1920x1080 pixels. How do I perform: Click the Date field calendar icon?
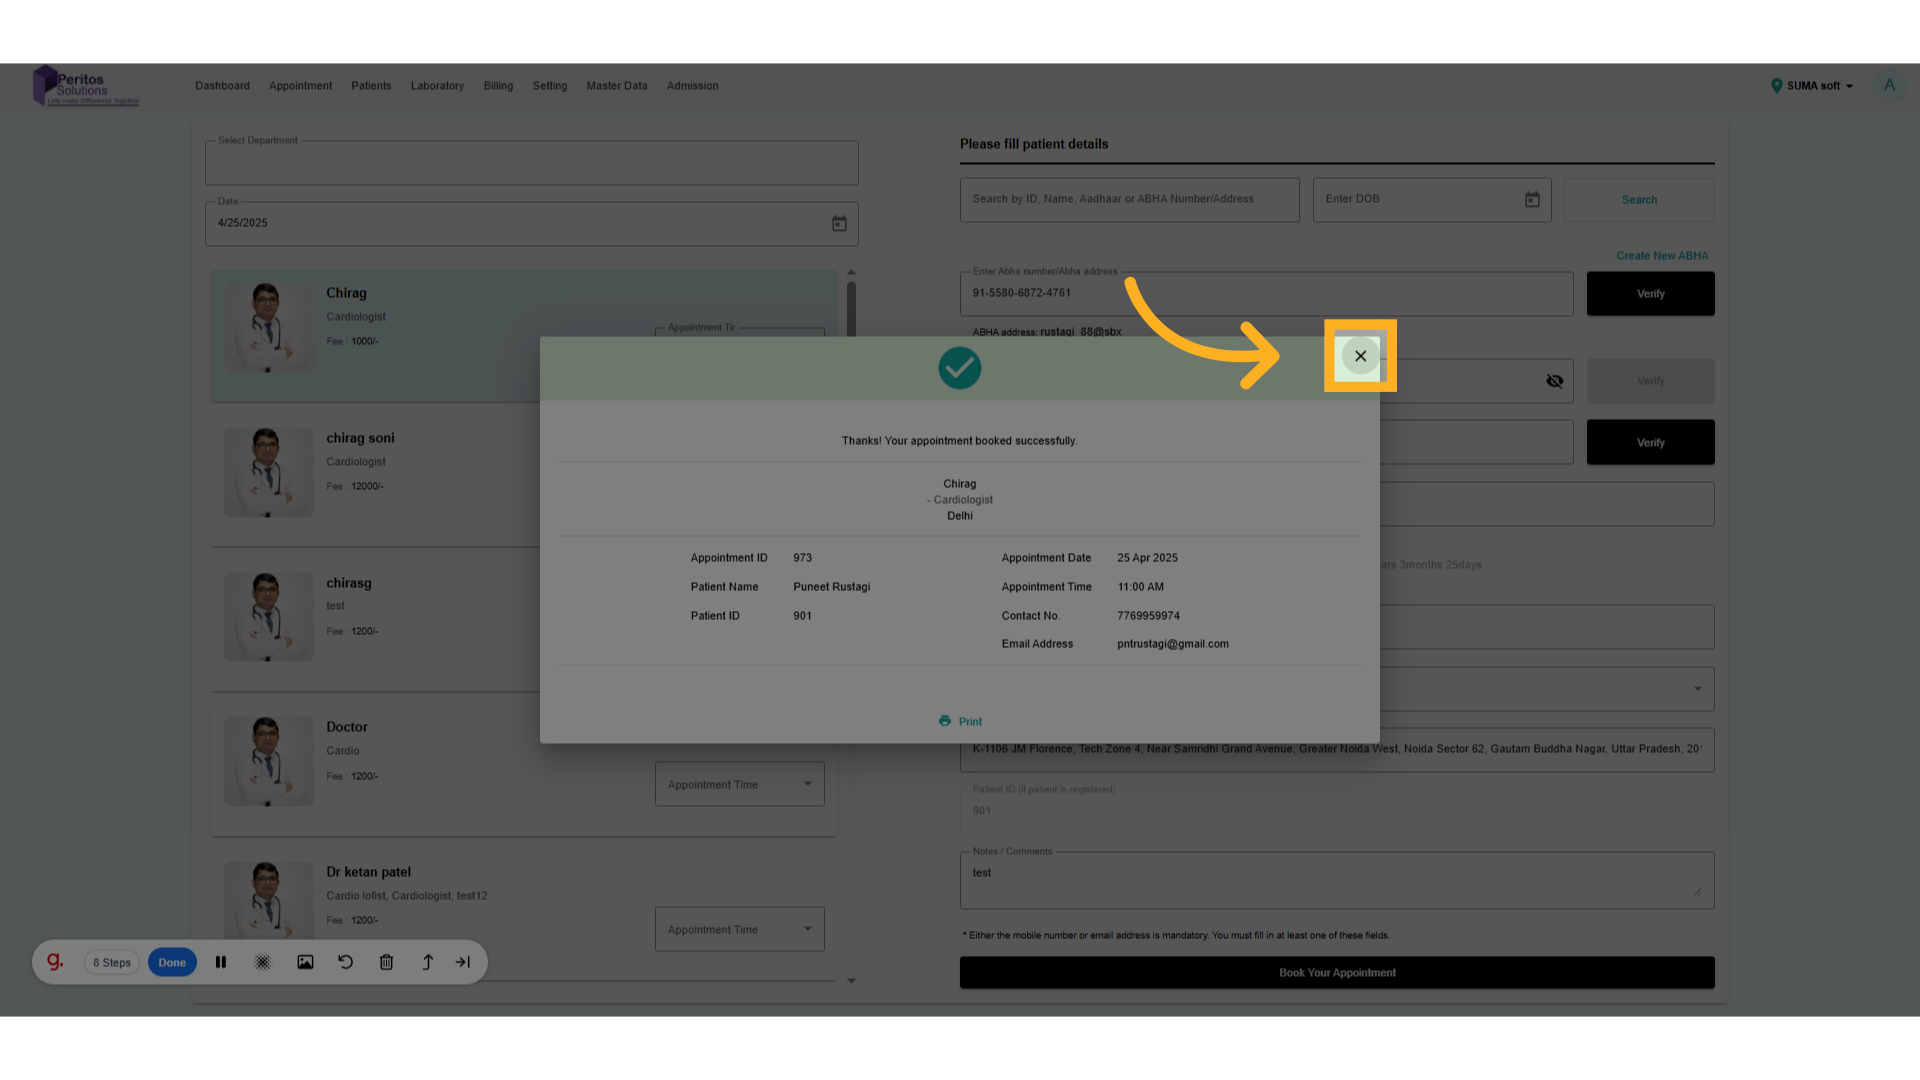[x=839, y=224]
